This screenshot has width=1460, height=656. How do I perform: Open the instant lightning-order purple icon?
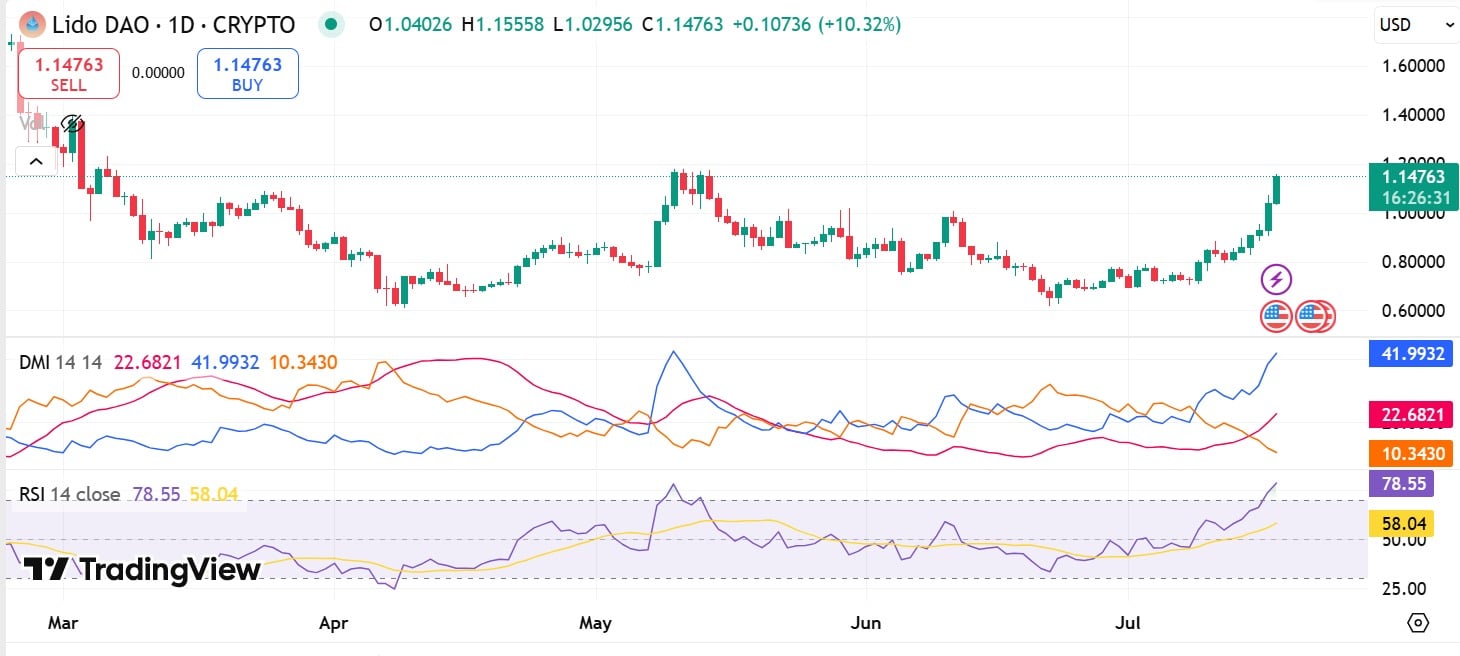[1276, 278]
